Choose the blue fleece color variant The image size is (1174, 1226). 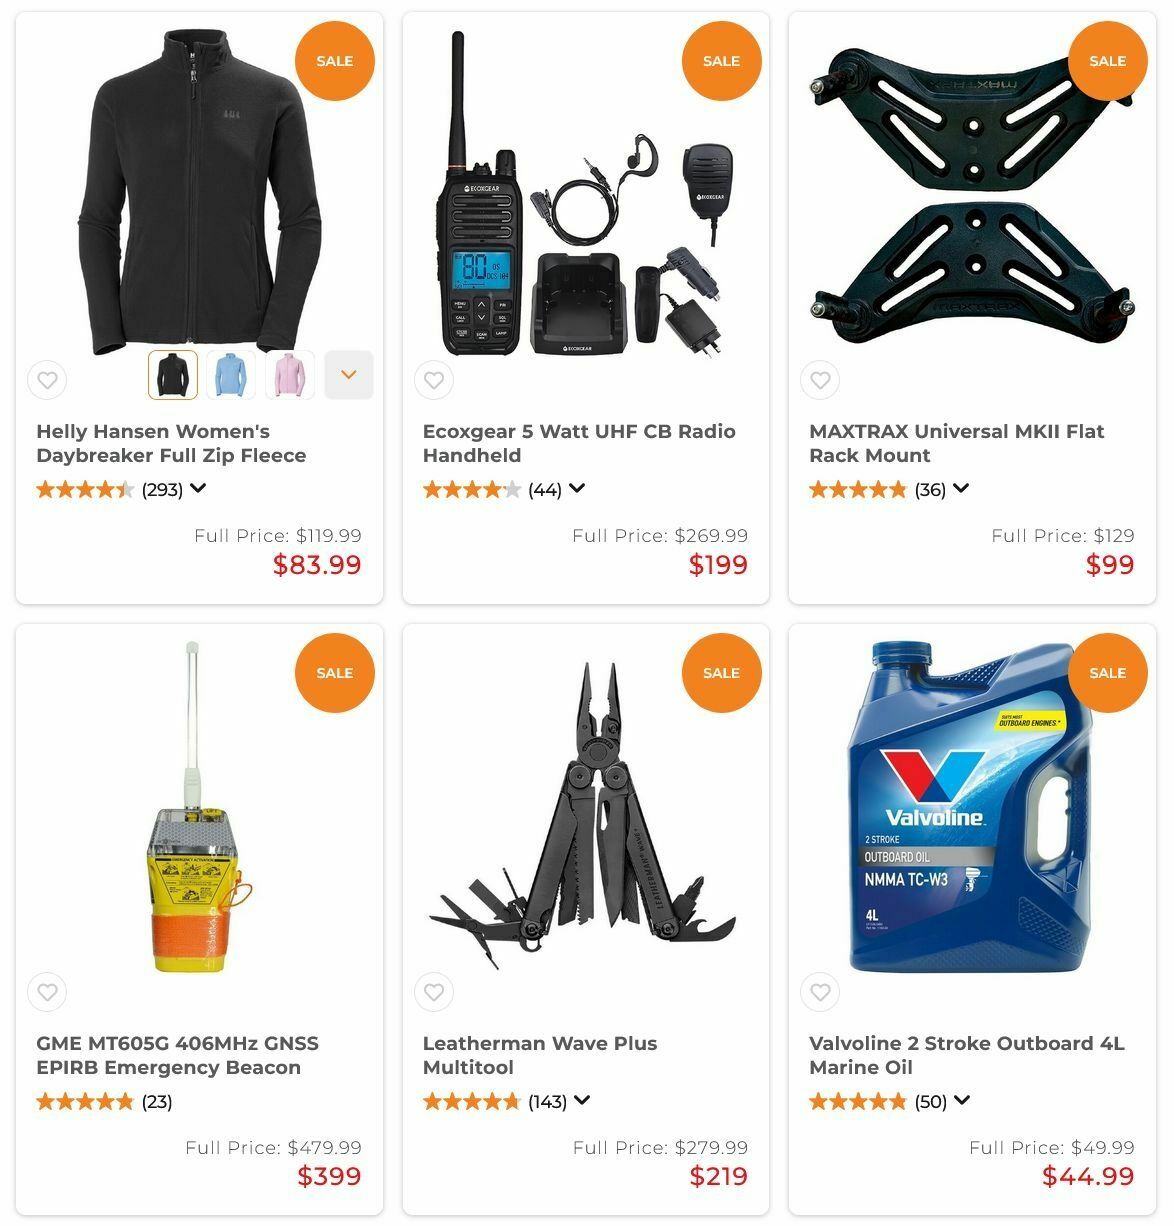231,375
